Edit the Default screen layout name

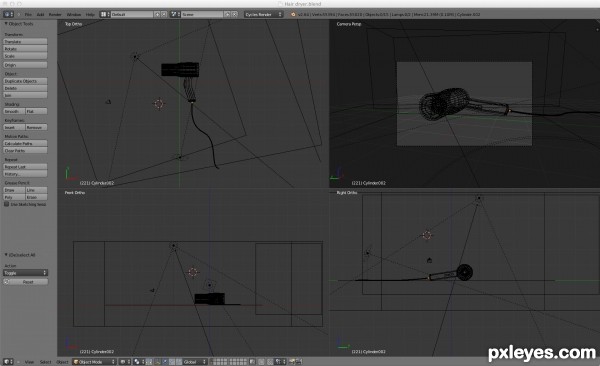[132, 15]
